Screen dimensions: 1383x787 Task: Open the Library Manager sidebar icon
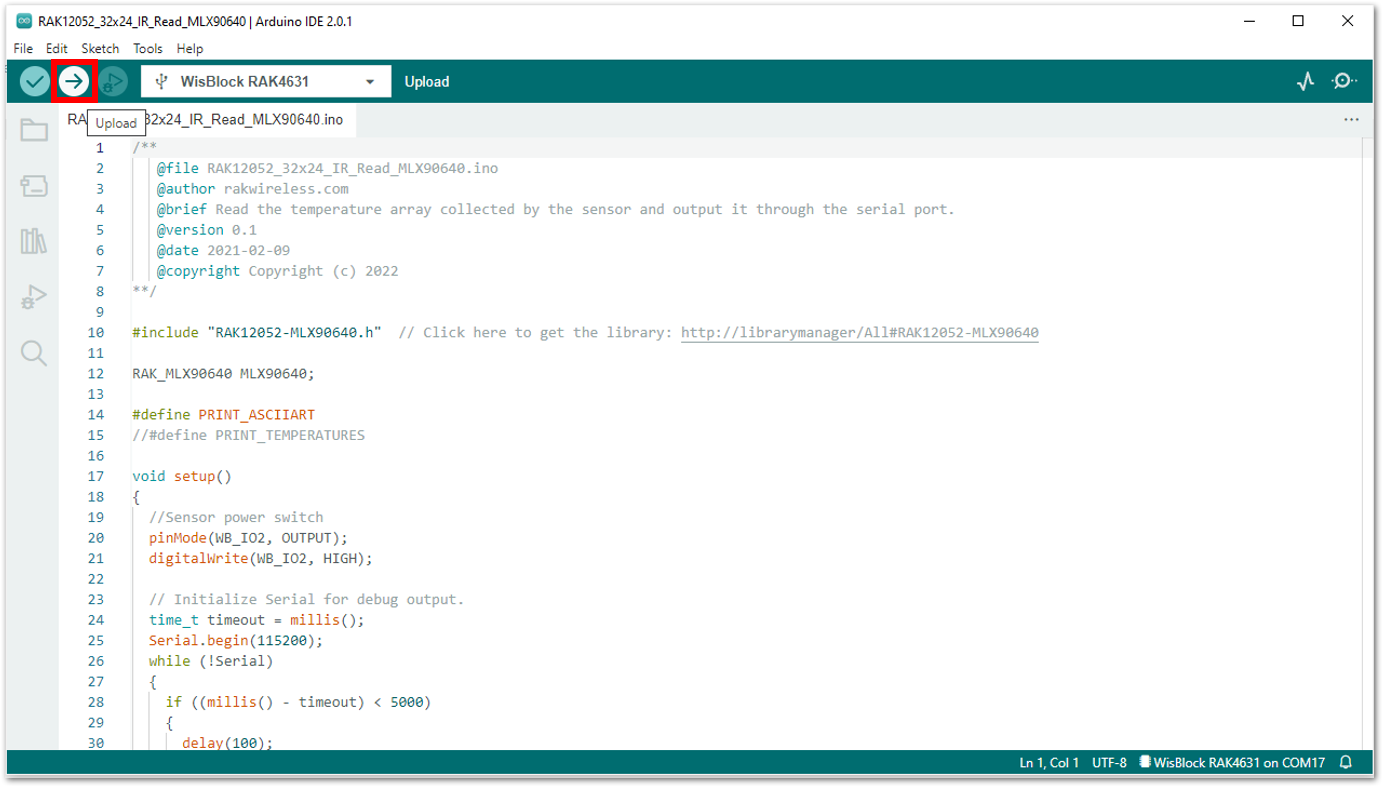34,241
